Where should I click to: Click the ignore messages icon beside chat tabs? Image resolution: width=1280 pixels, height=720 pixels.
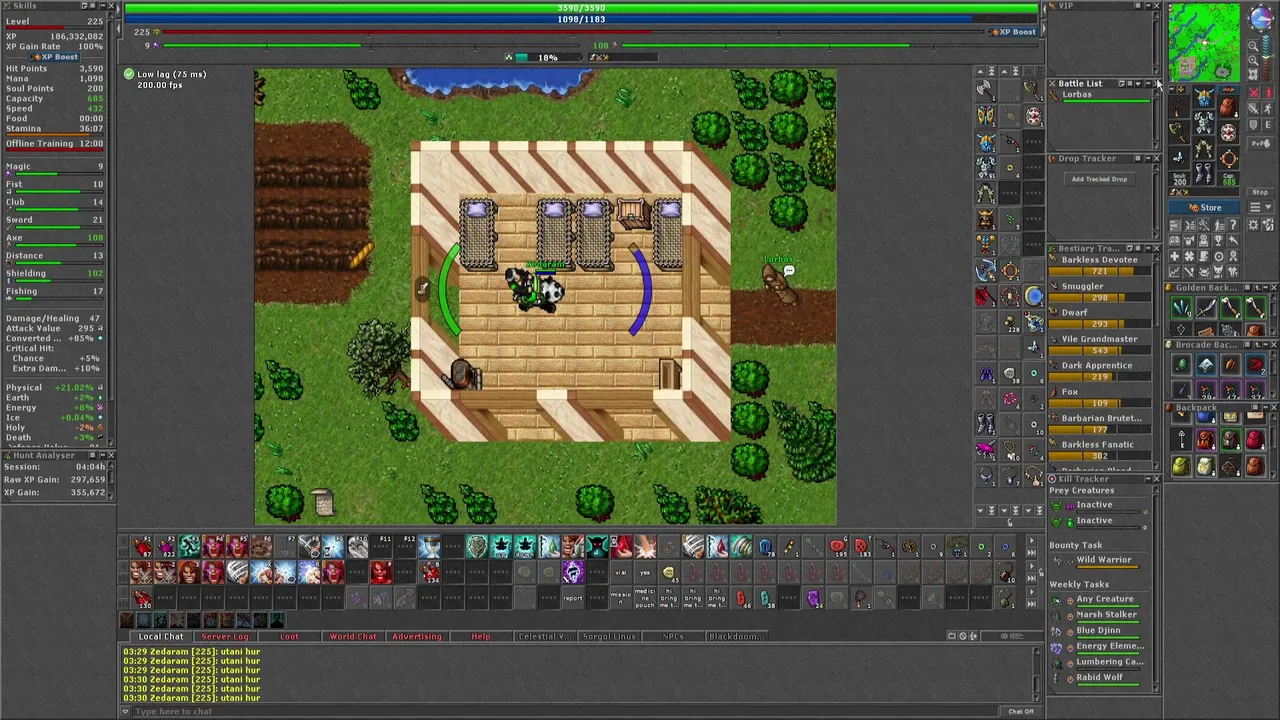click(x=963, y=636)
